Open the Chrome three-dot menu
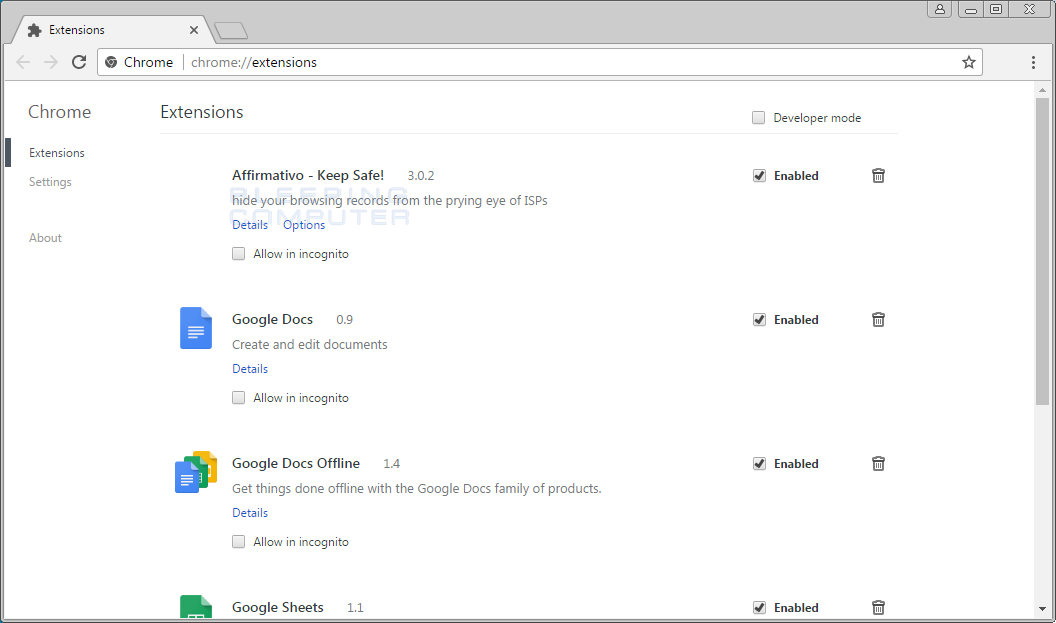This screenshot has height=623, width=1056. pyautogui.click(x=1033, y=63)
